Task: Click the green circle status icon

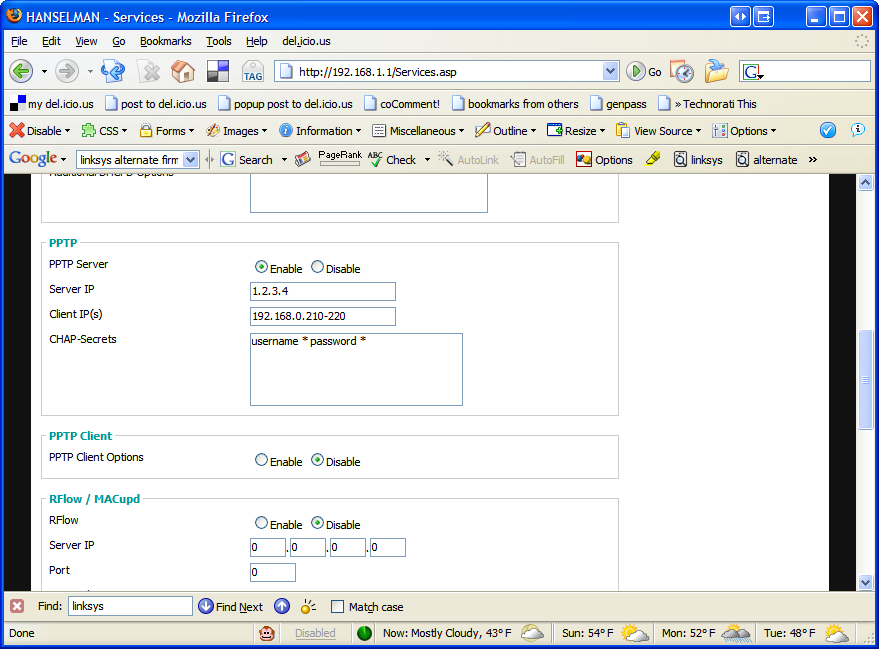Action: 364,633
